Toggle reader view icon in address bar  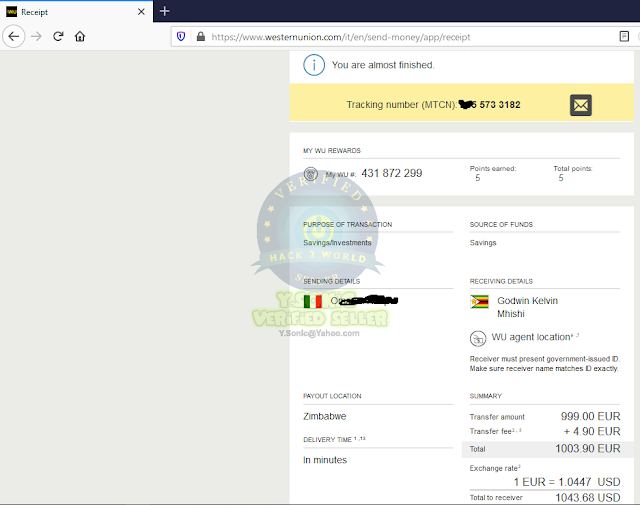(x=624, y=37)
